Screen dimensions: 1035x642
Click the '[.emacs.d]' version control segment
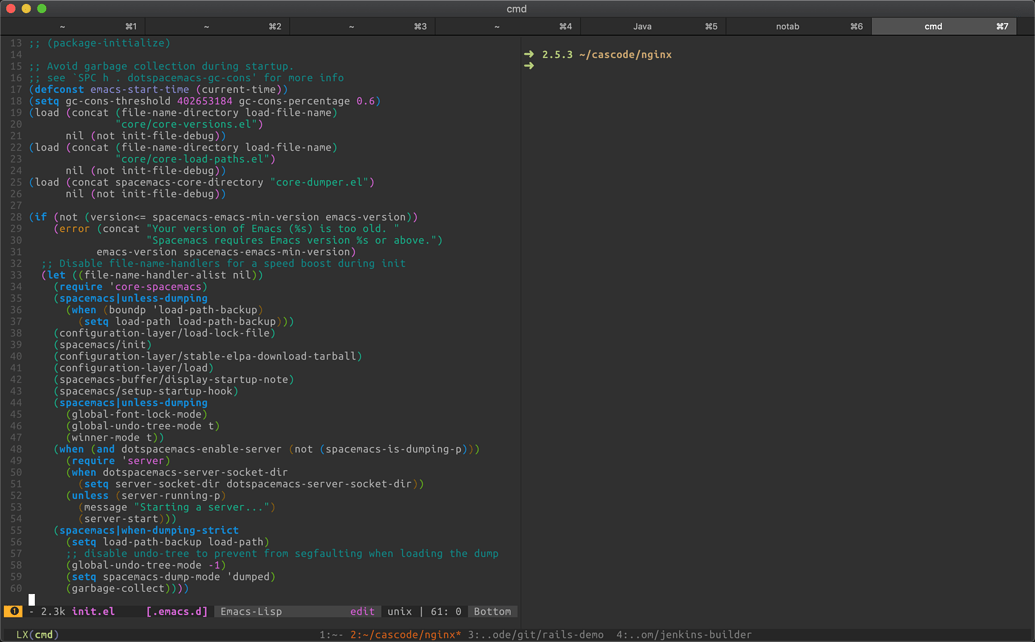click(176, 611)
